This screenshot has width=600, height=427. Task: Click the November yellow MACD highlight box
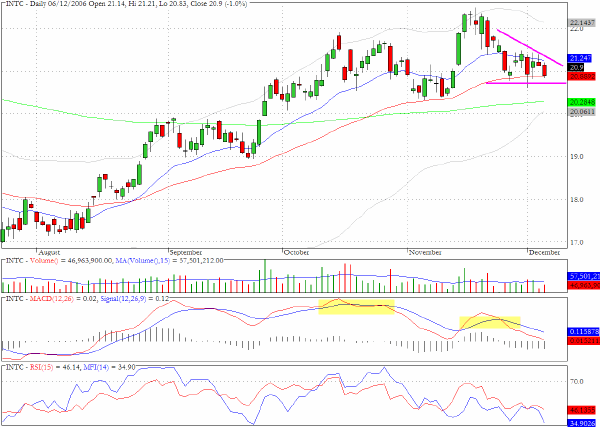pos(490,323)
